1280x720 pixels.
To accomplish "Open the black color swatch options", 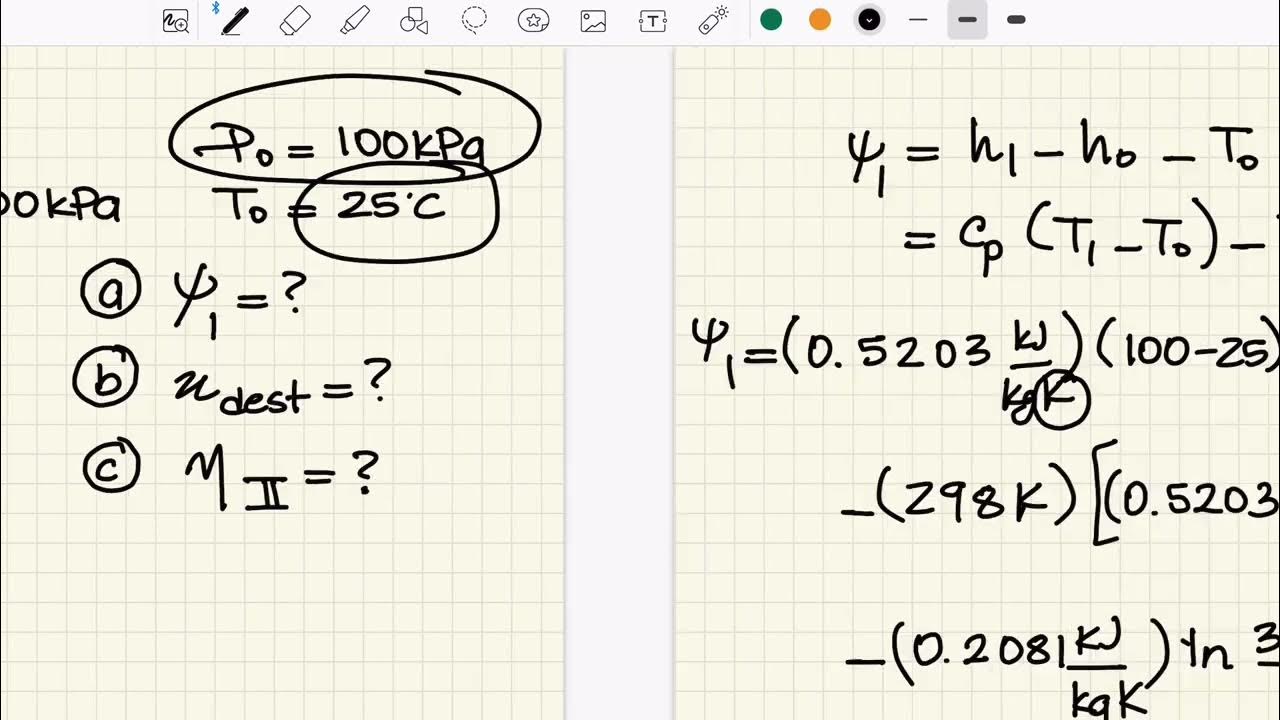I will [869, 20].
